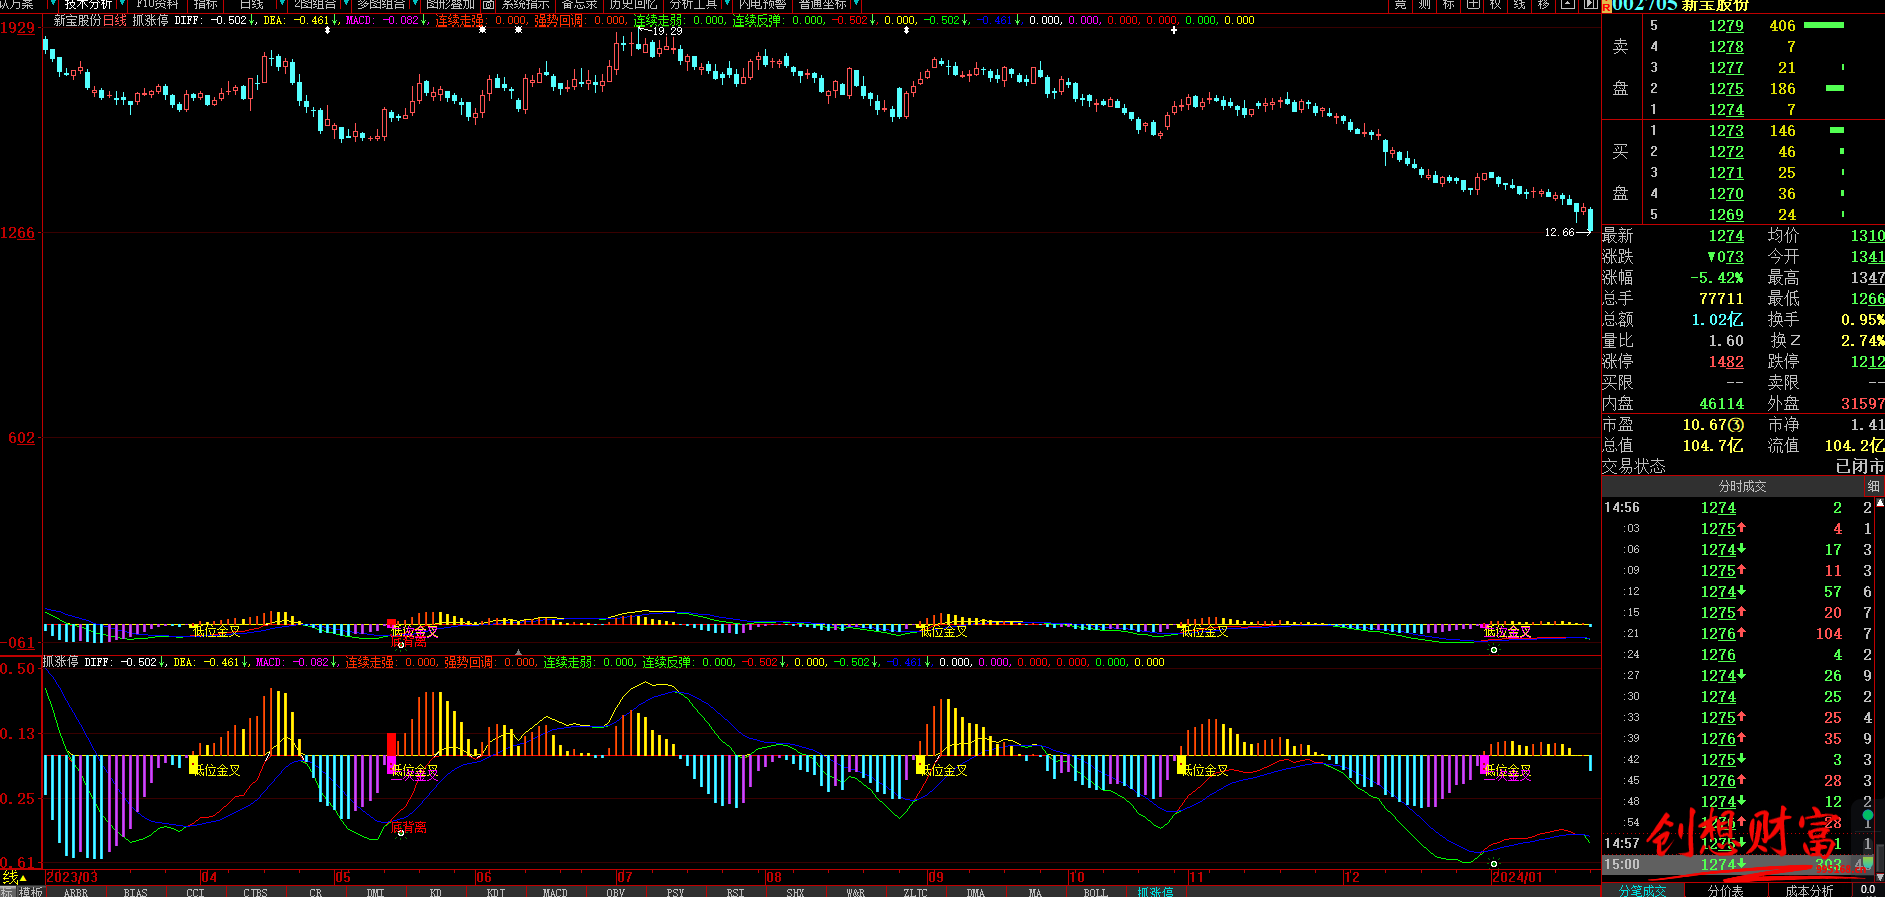Expand the dropdown arrow beside 分析工具

coord(725,5)
